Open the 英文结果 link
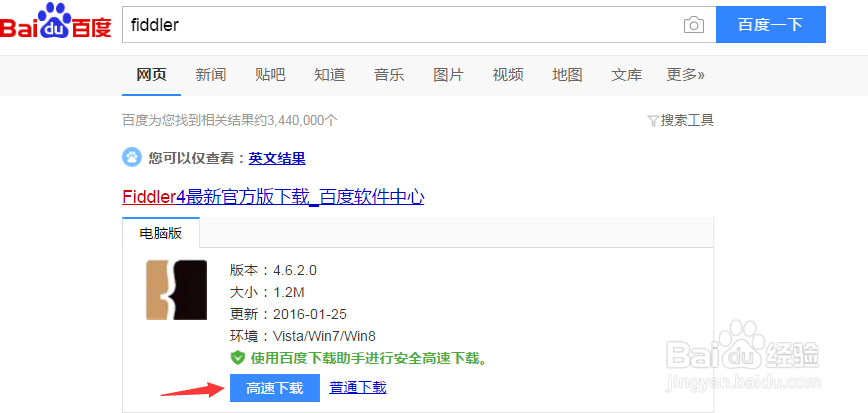This screenshot has height=413, width=868. tap(277, 159)
